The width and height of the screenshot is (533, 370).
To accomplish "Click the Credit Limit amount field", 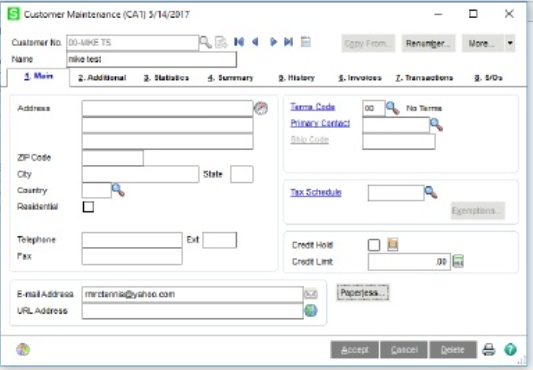I will coord(409,262).
